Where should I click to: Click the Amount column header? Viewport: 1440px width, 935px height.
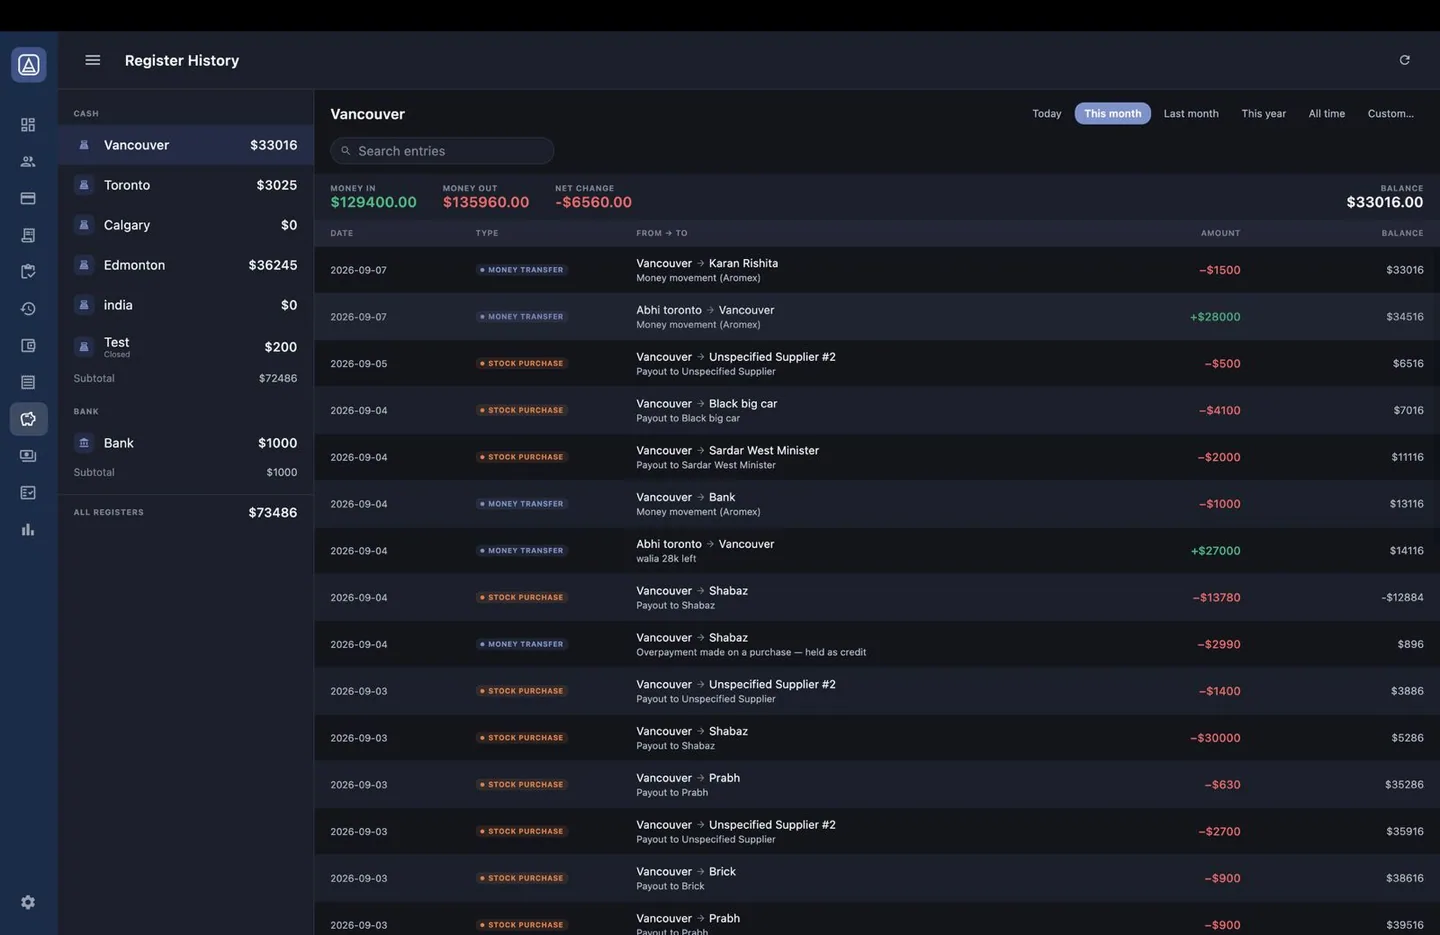pos(1220,233)
